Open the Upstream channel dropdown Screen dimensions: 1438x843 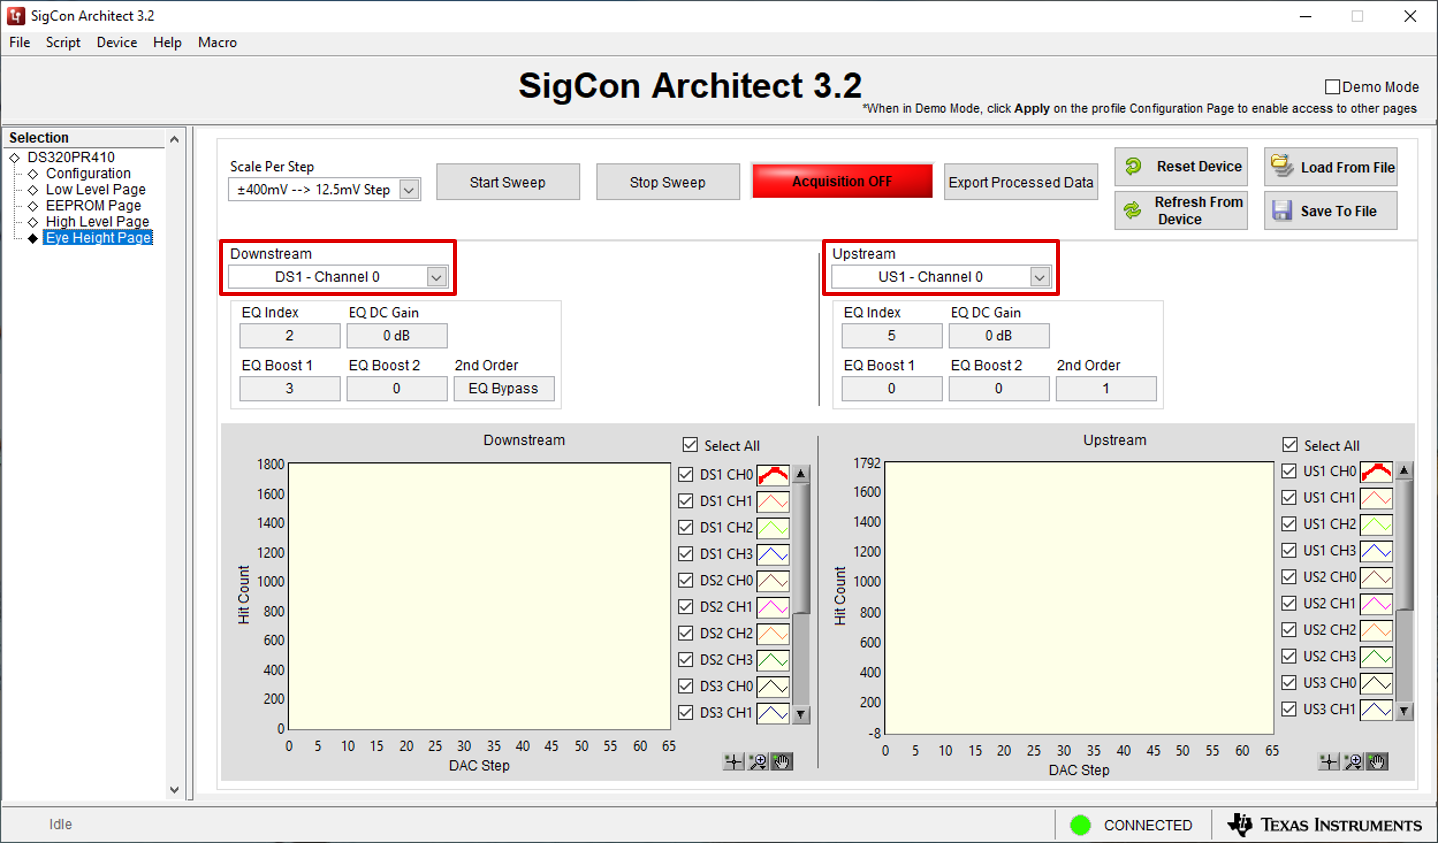1040,277
